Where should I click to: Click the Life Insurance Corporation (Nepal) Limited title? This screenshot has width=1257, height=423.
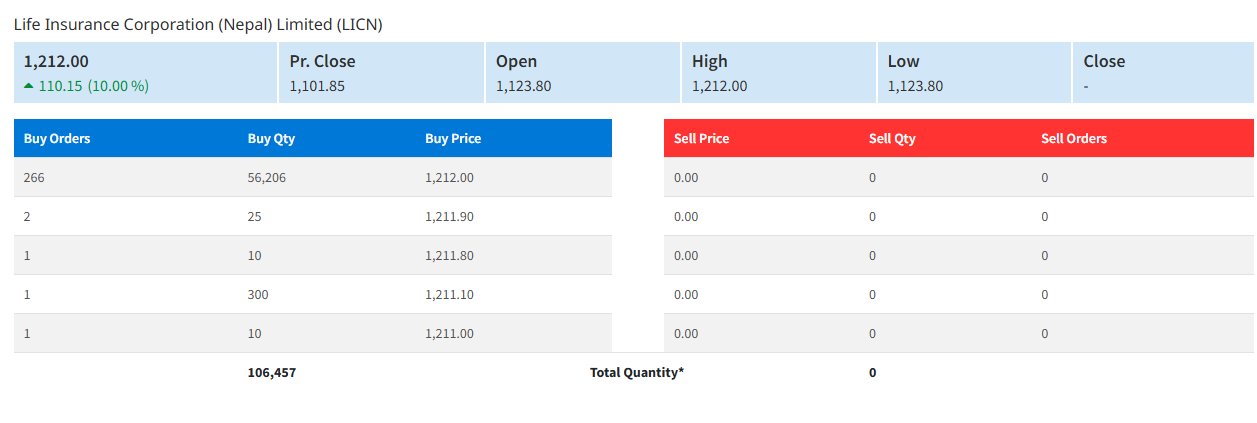198,24
